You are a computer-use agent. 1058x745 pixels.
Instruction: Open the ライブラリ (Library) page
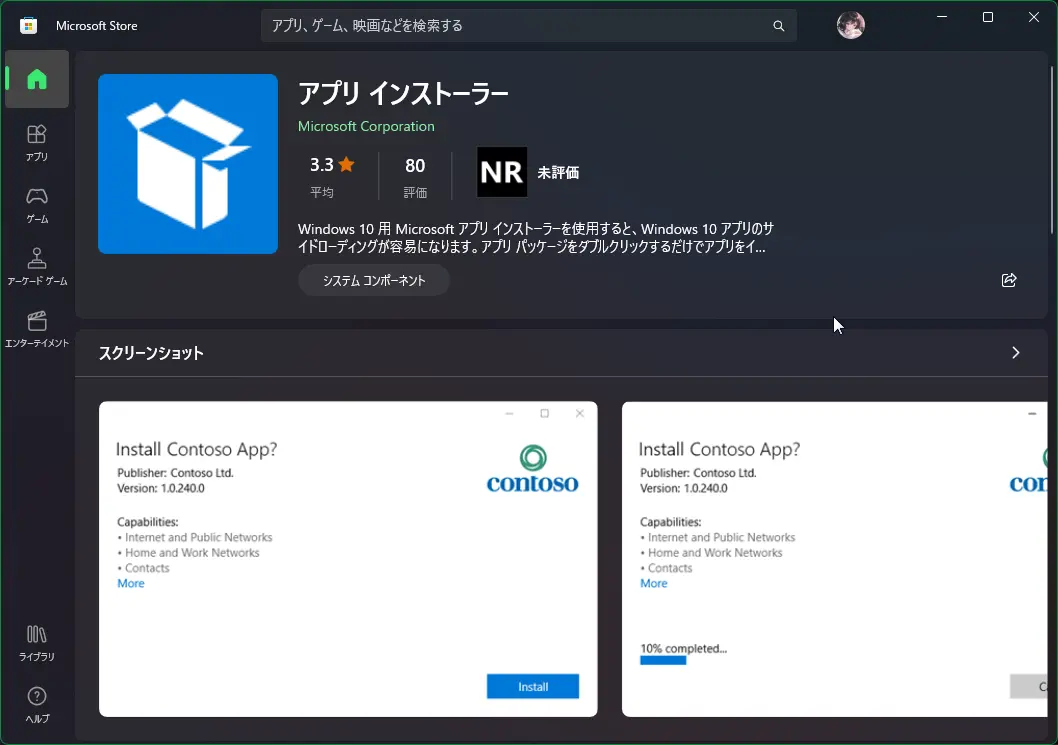tap(37, 642)
